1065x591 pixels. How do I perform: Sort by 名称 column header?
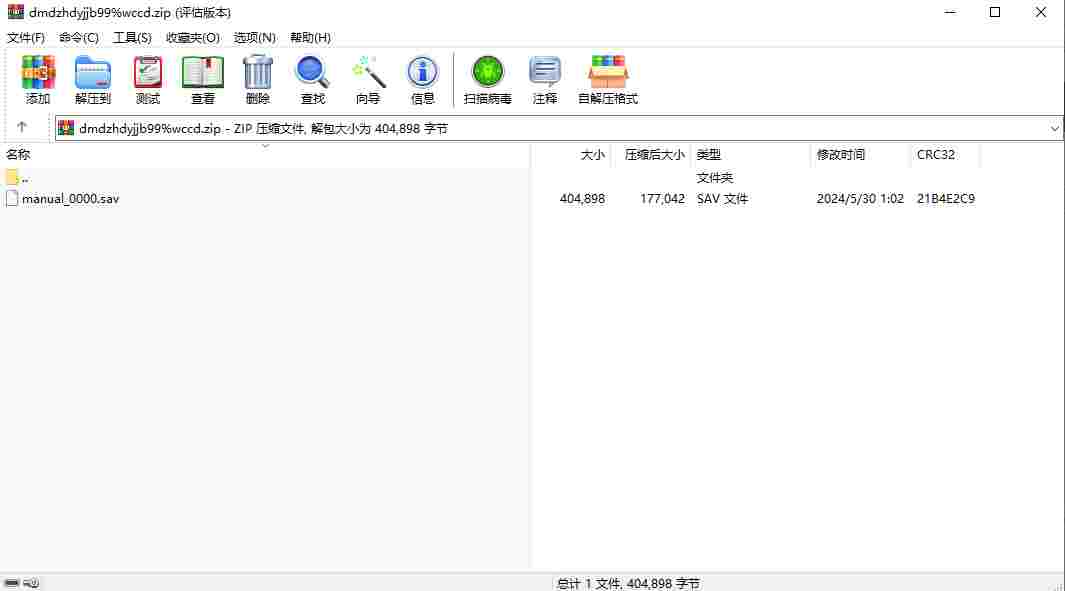point(18,155)
